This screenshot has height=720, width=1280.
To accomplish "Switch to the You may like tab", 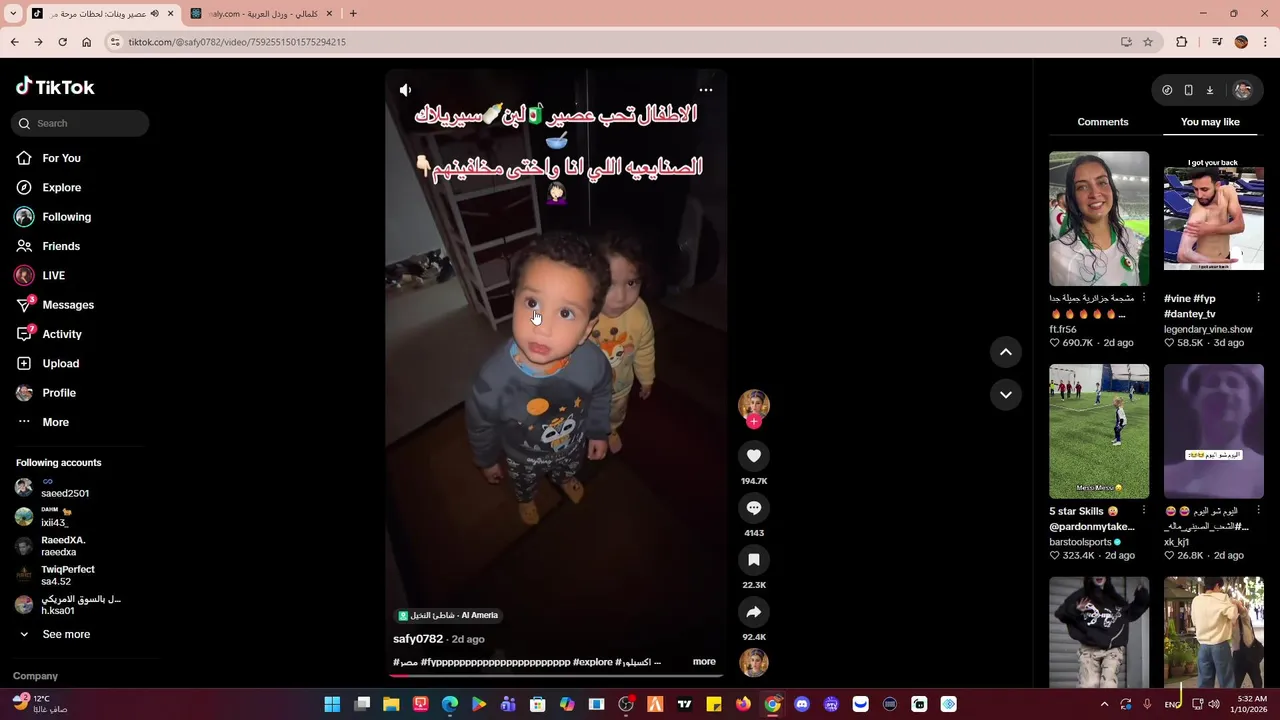I will pyautogui.click(x=1210, y=122).
